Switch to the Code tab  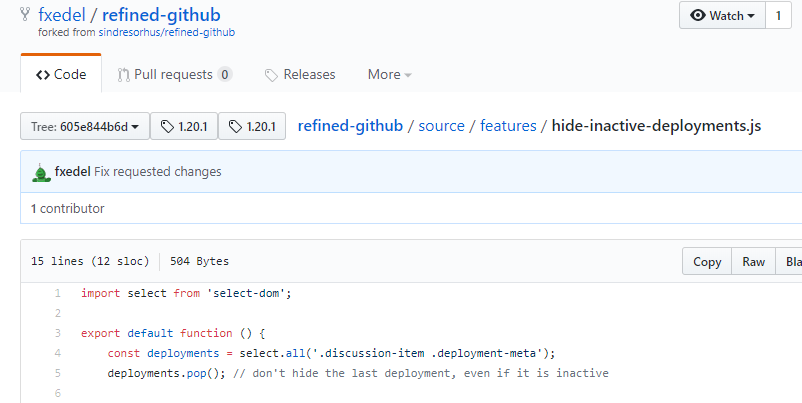61,74
